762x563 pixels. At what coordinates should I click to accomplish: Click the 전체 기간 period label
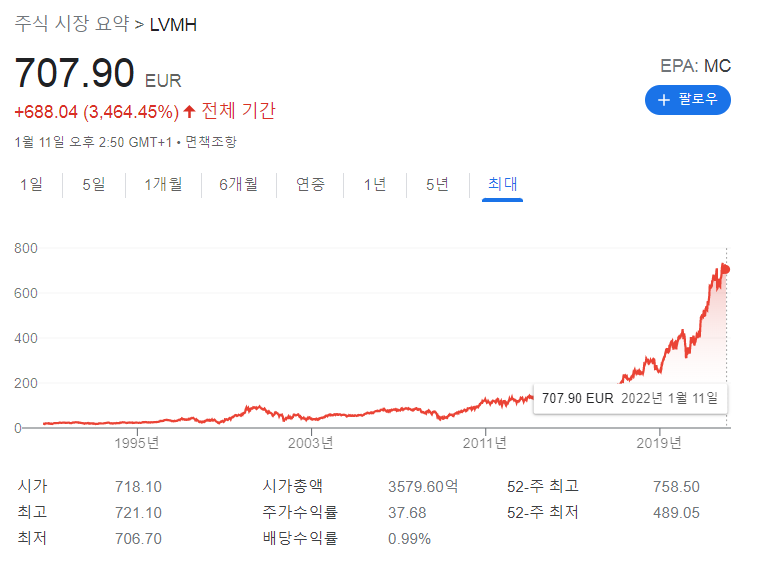[239, 111]
